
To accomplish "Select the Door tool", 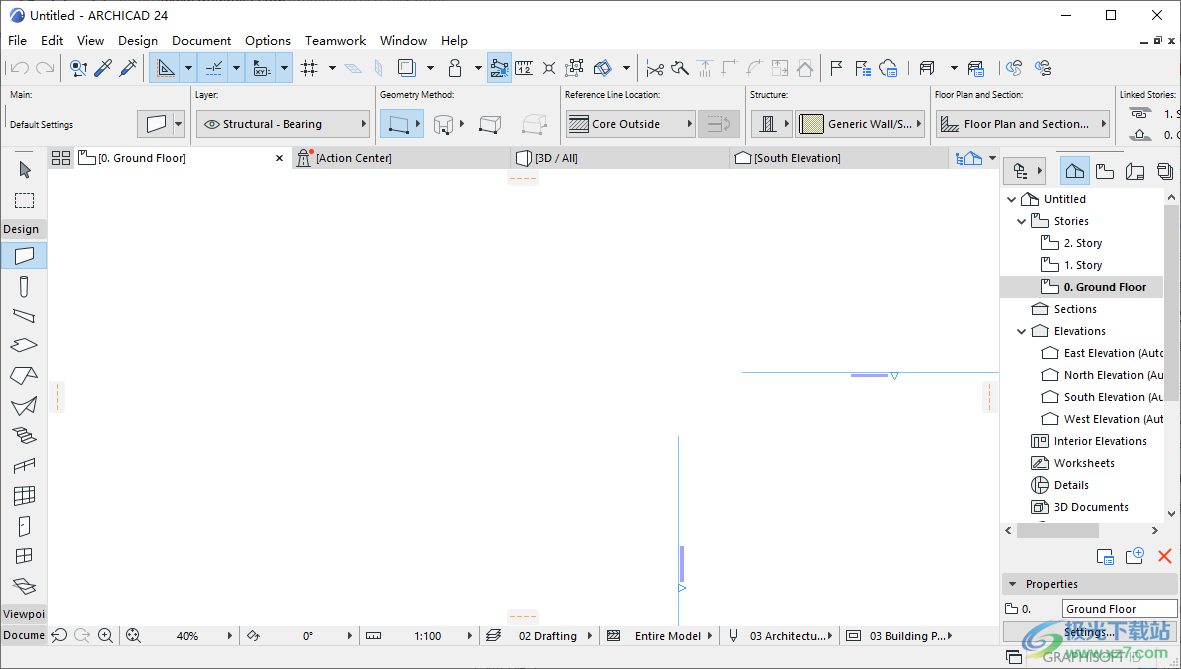I will pos(24,526).
